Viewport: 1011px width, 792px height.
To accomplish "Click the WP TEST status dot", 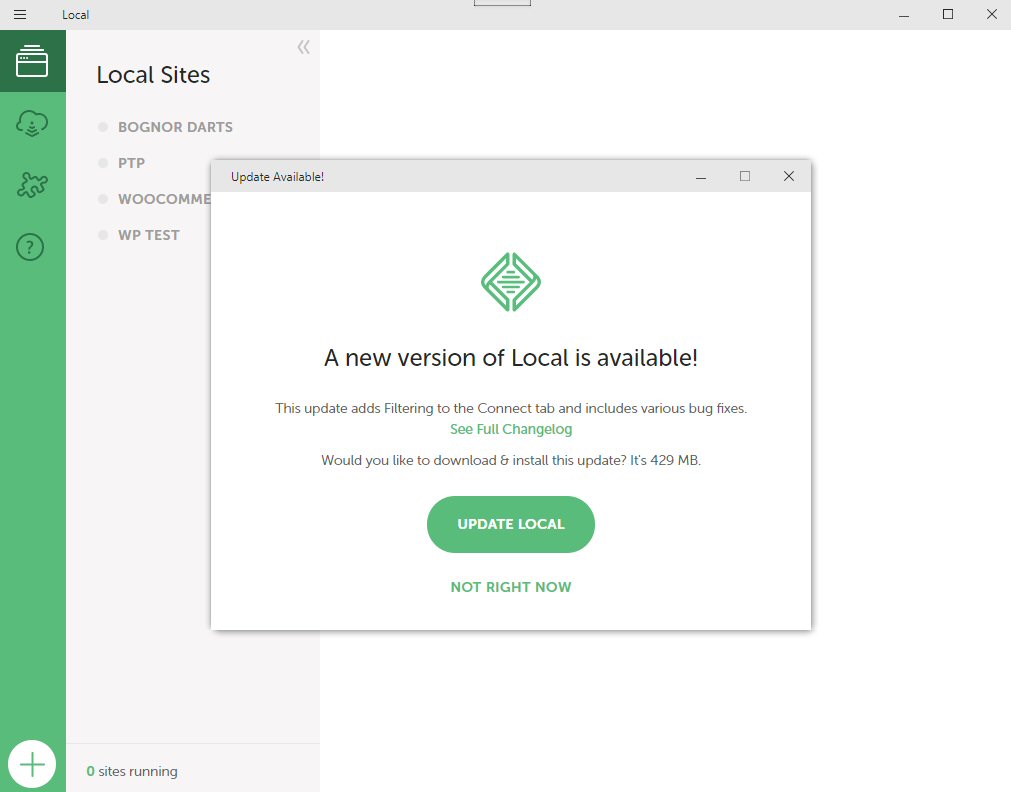I will 103,235.
